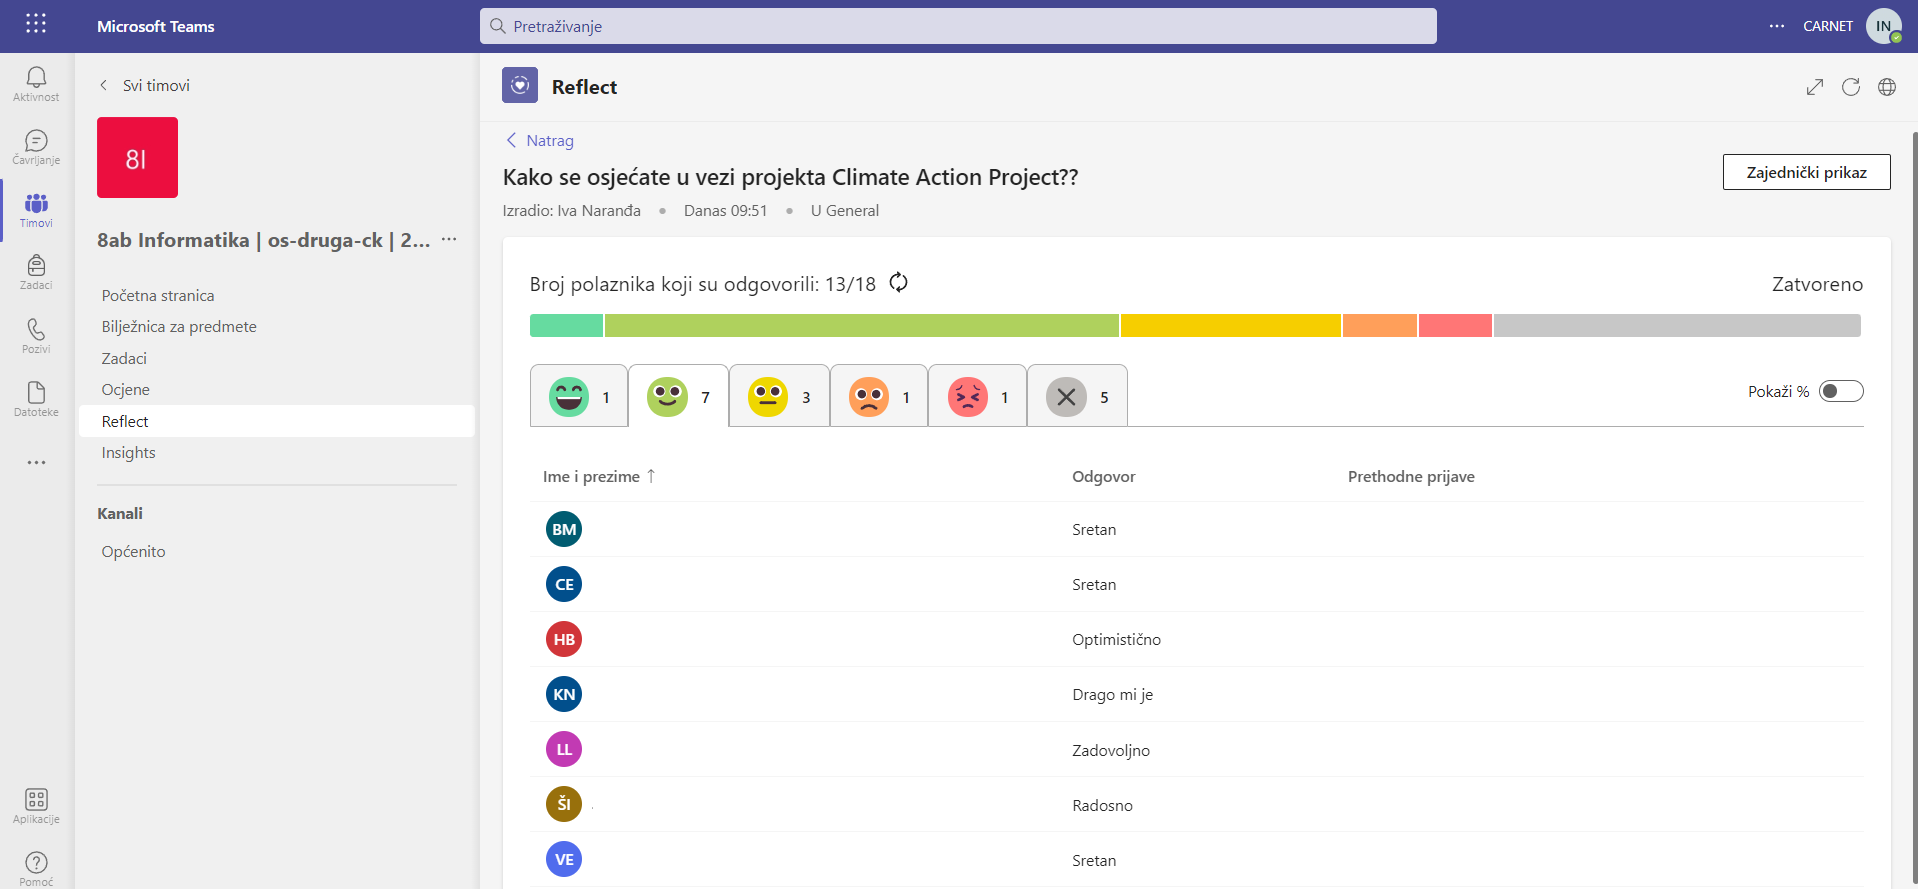
Task: Click the grey segment of response bar
Action: (1677, 325)
